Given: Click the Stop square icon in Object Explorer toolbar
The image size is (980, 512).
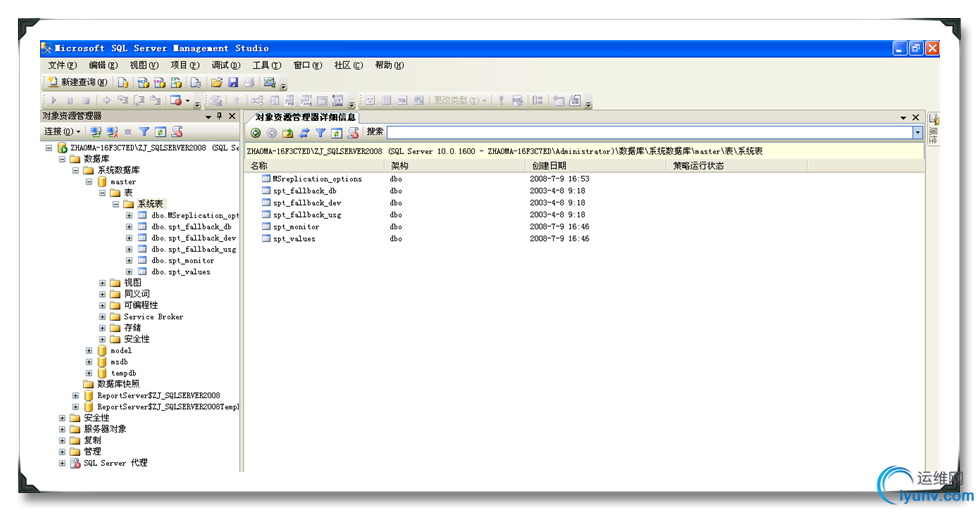Looking at the screenshot, I should pyautogui.click(x=128, y=132).
